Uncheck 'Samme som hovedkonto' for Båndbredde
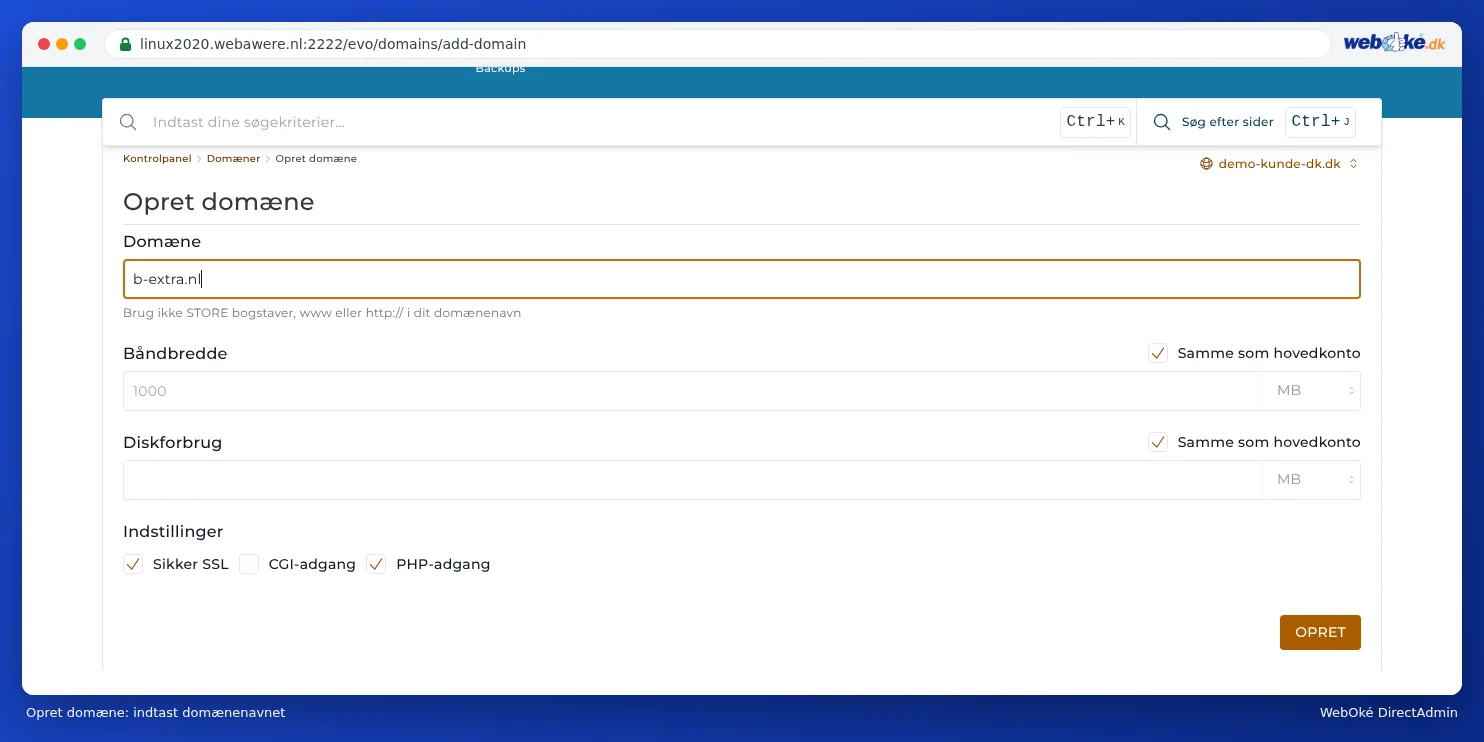Screen dimensions: 1484x742 (1158, 353)
